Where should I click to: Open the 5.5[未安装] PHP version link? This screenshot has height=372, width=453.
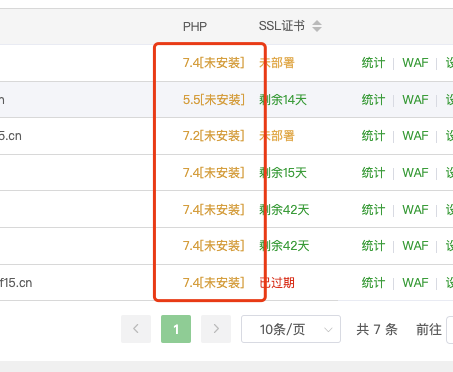[x=214, y=100]
